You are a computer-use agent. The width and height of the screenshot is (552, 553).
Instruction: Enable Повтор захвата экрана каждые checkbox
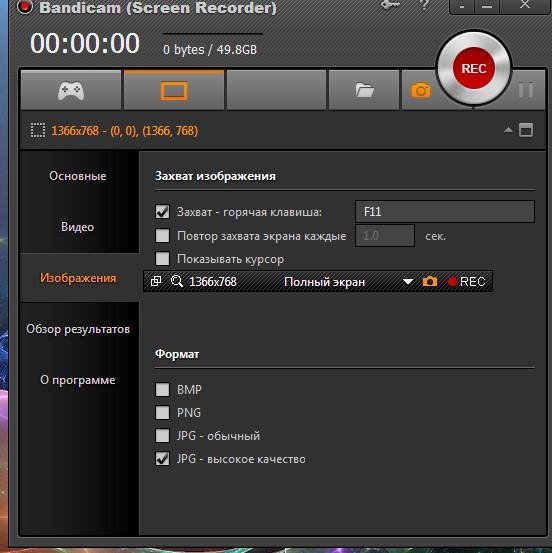tap(162, 236)
